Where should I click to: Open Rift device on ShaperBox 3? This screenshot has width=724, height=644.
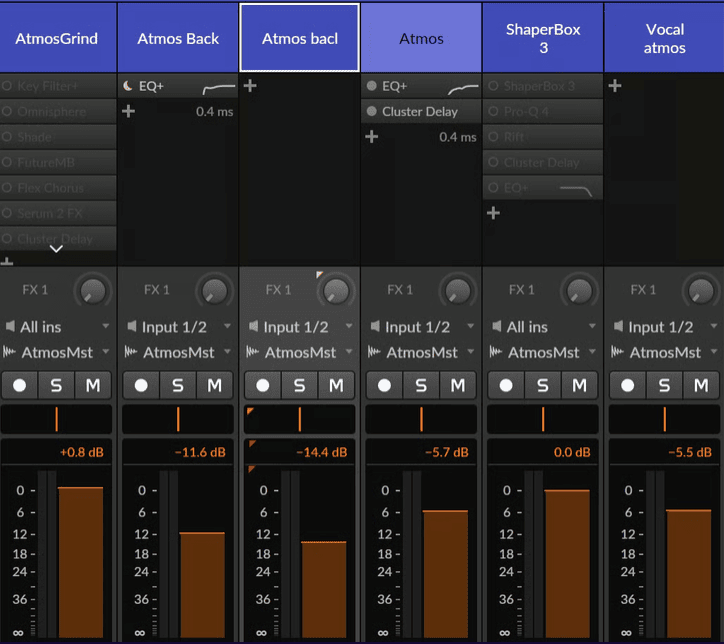(x=543, y=137)
